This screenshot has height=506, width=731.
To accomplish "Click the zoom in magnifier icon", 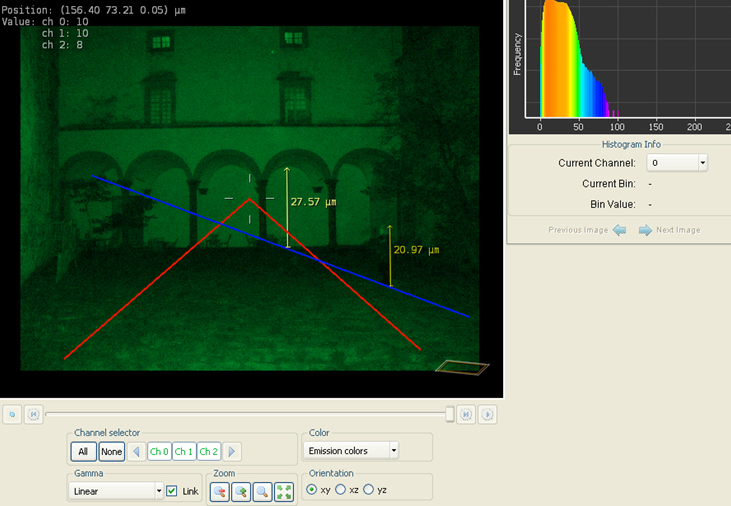I will (x=240, y=491).
